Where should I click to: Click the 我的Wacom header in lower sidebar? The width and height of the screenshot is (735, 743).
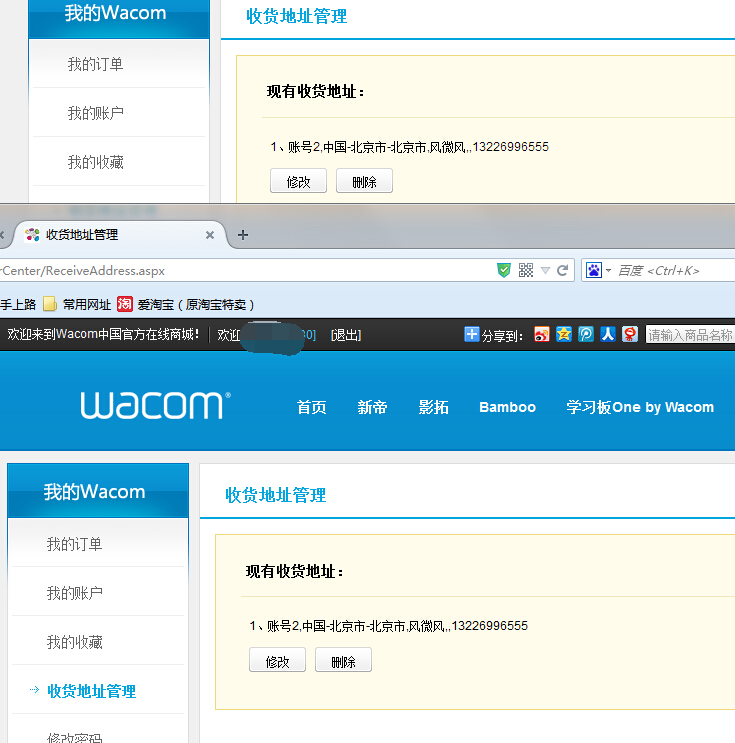point(98,491)
